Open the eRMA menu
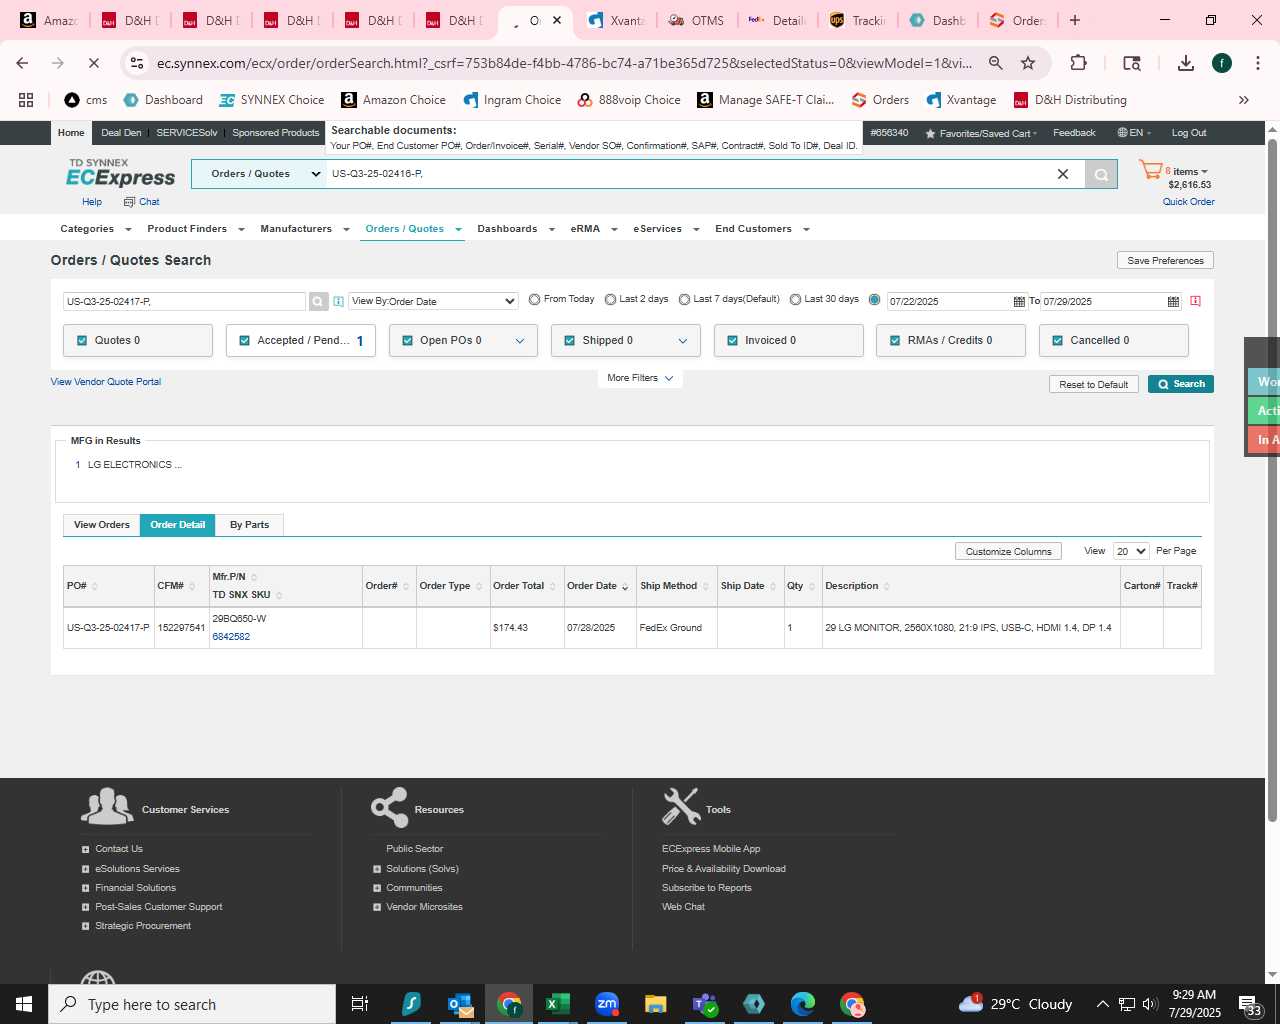Viewport: 1280px width, 1024px height. (594, 229)
